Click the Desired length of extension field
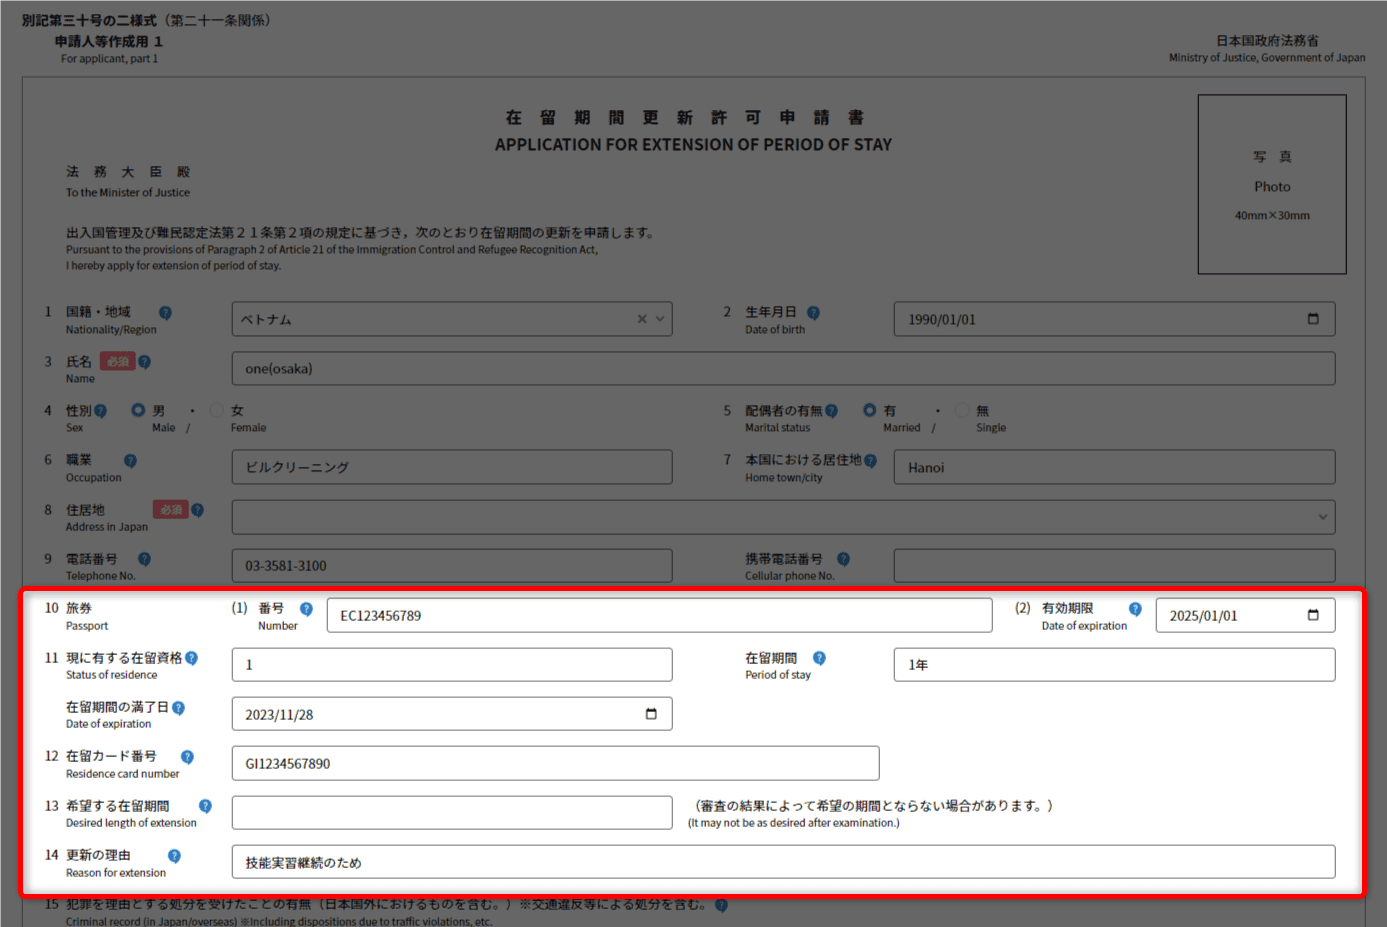 tap(451, 813)
